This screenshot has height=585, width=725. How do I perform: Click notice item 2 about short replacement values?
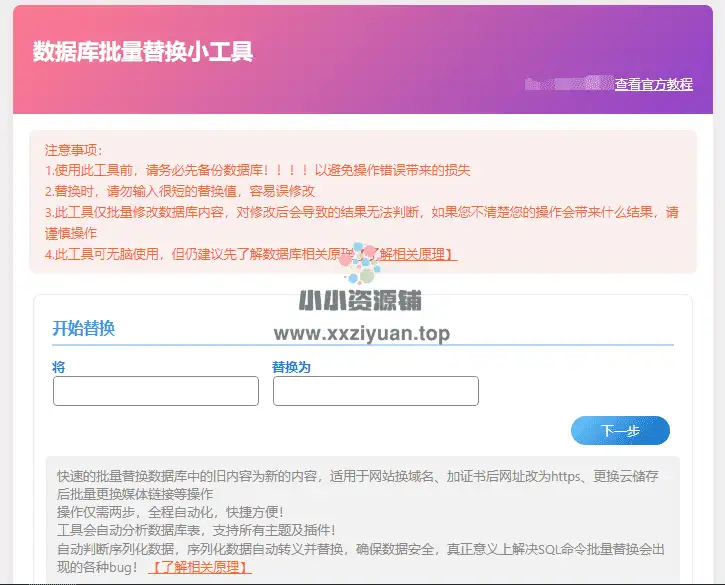coord(180,191)
